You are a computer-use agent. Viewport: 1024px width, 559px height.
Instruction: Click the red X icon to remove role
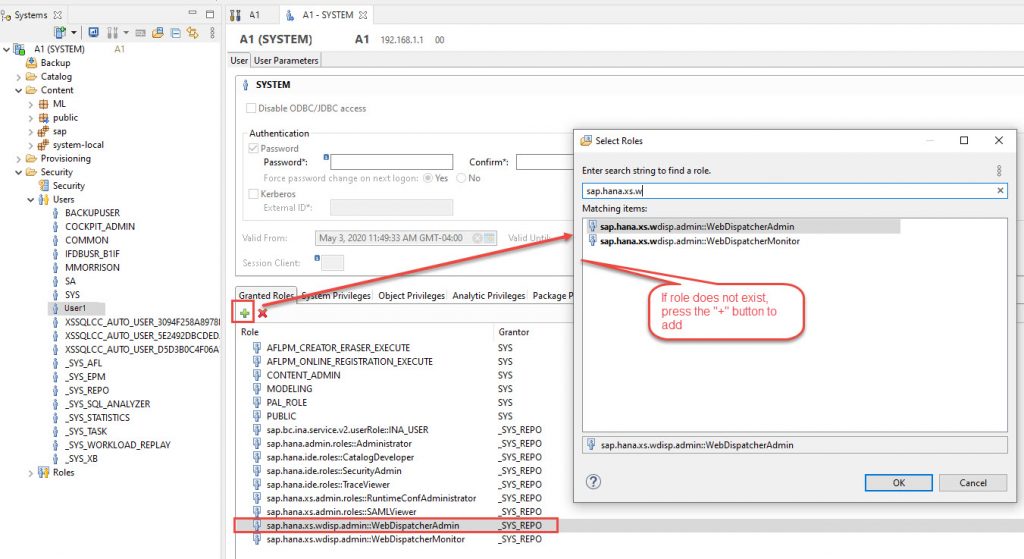pyautogui.click(x=262, y=313)
